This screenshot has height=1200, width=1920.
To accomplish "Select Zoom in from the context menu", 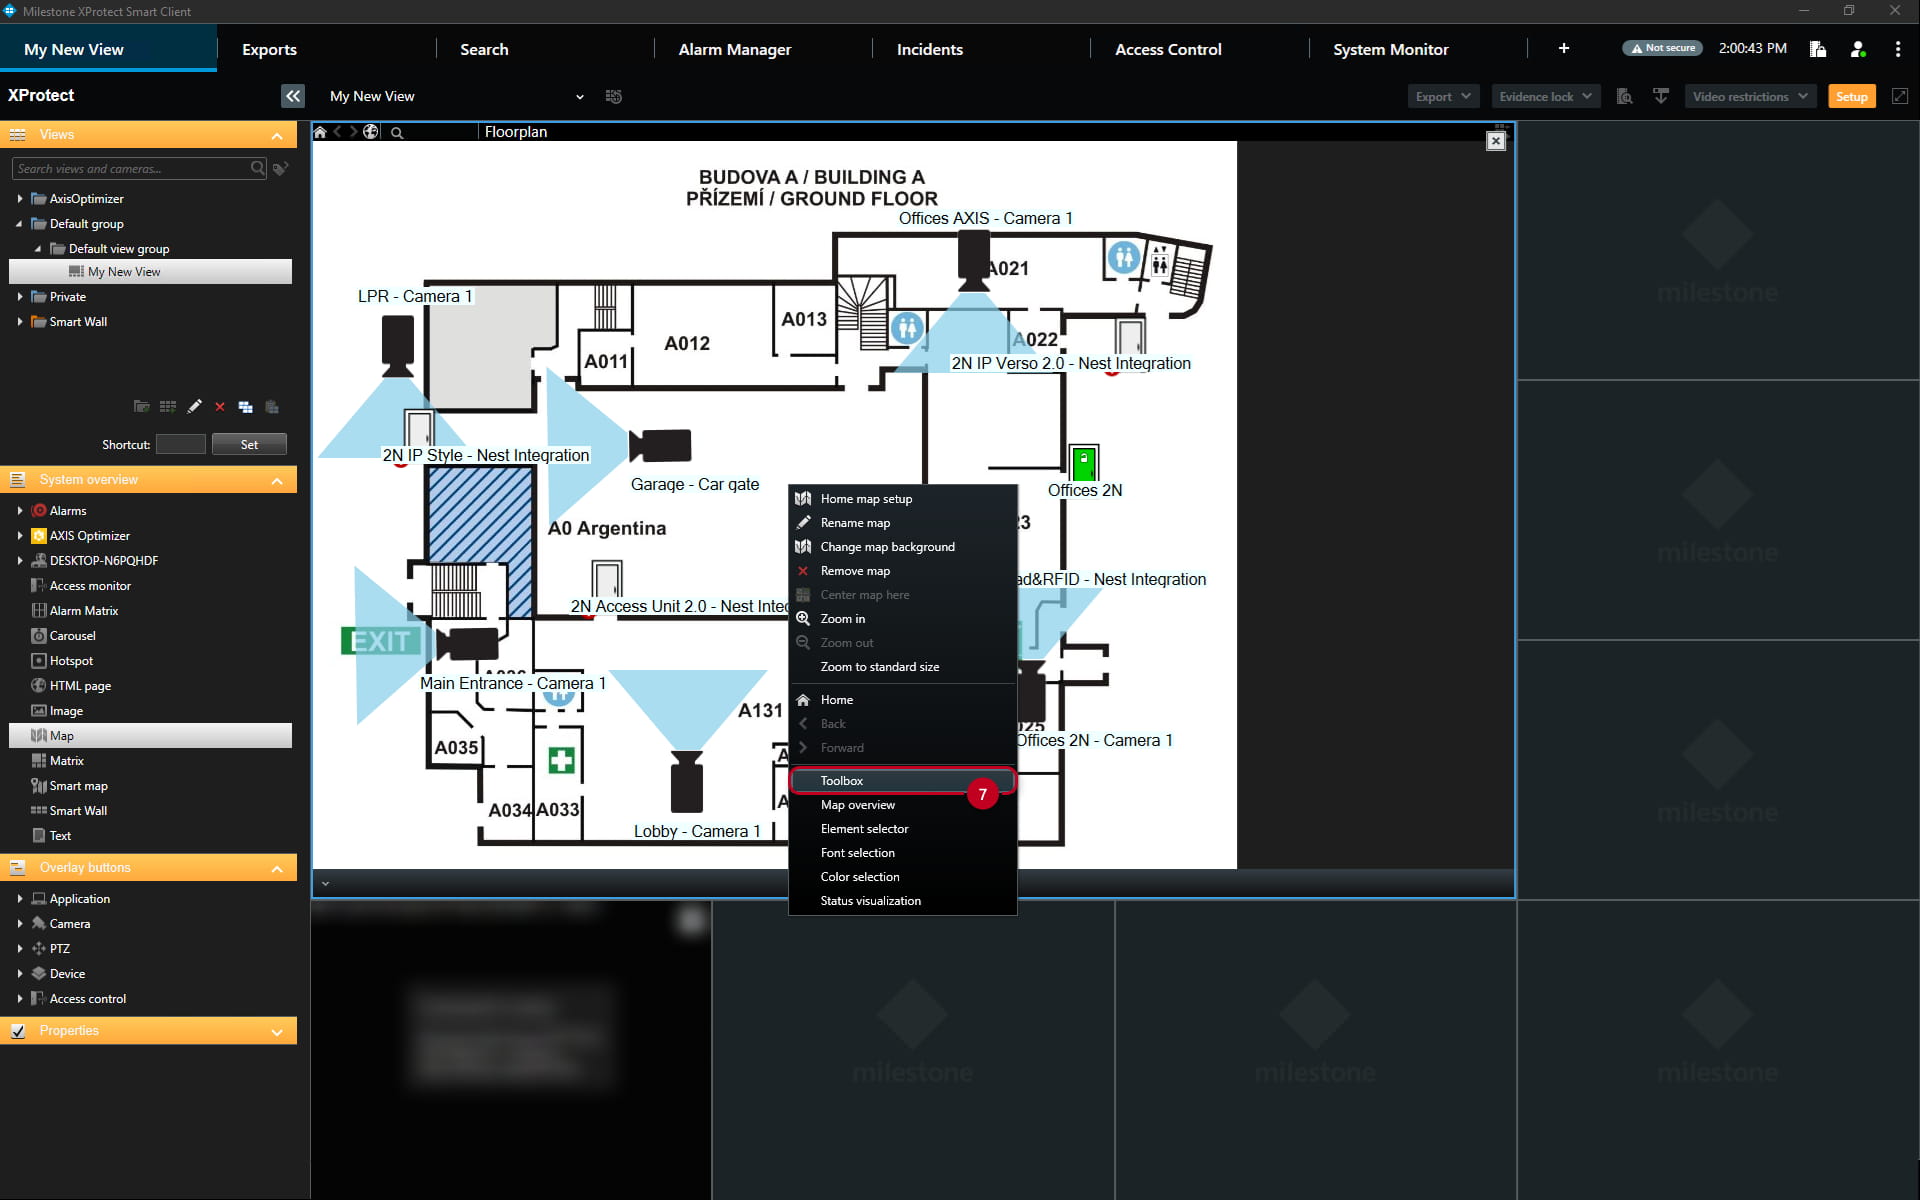I will [902, 619].
